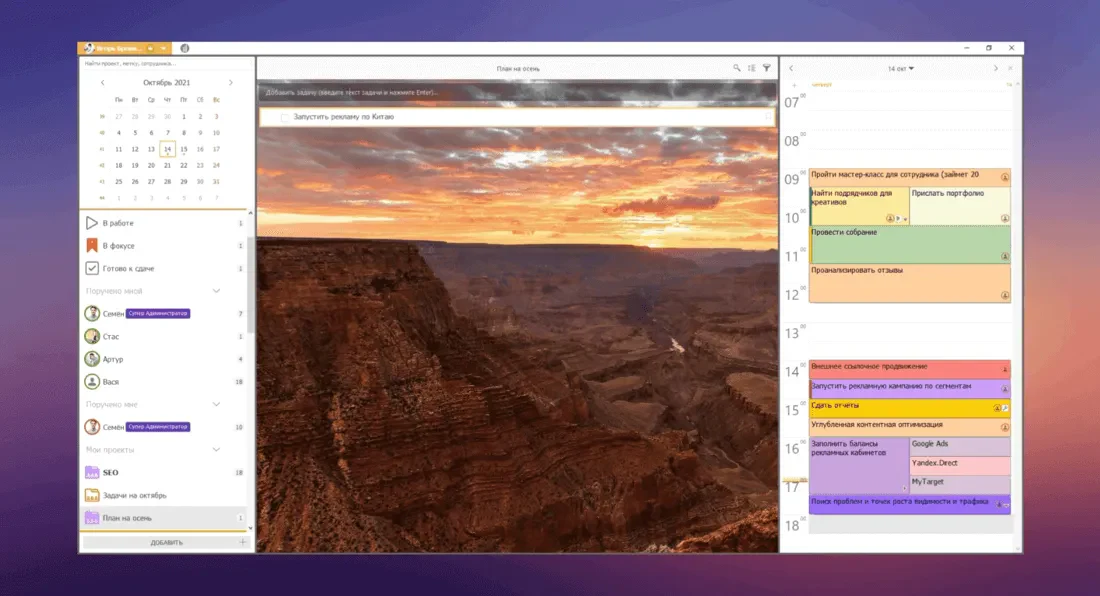Click the plus icon in day schedule

point(794,85)
